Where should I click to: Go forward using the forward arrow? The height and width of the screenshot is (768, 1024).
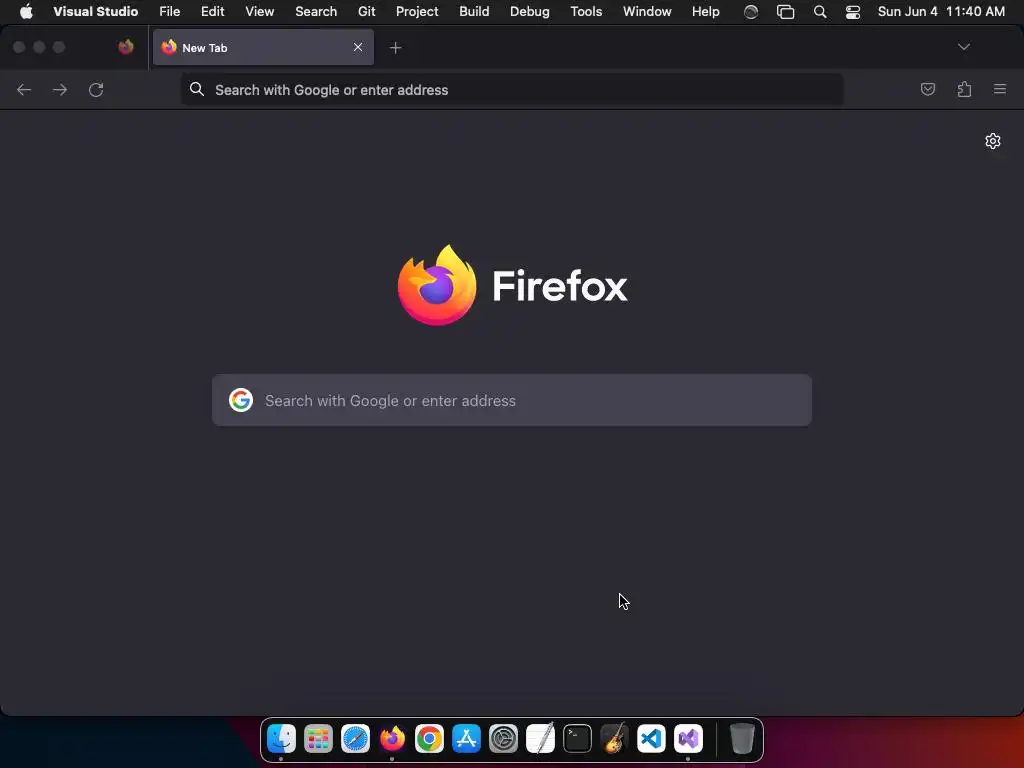pyautogui.click(x=60, y=89)
